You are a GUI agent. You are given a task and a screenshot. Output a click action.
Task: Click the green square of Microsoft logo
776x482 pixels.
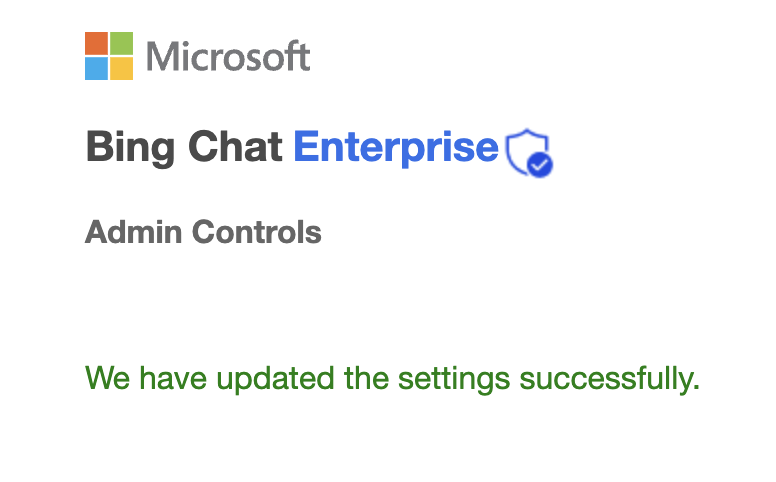coord(121,43)
